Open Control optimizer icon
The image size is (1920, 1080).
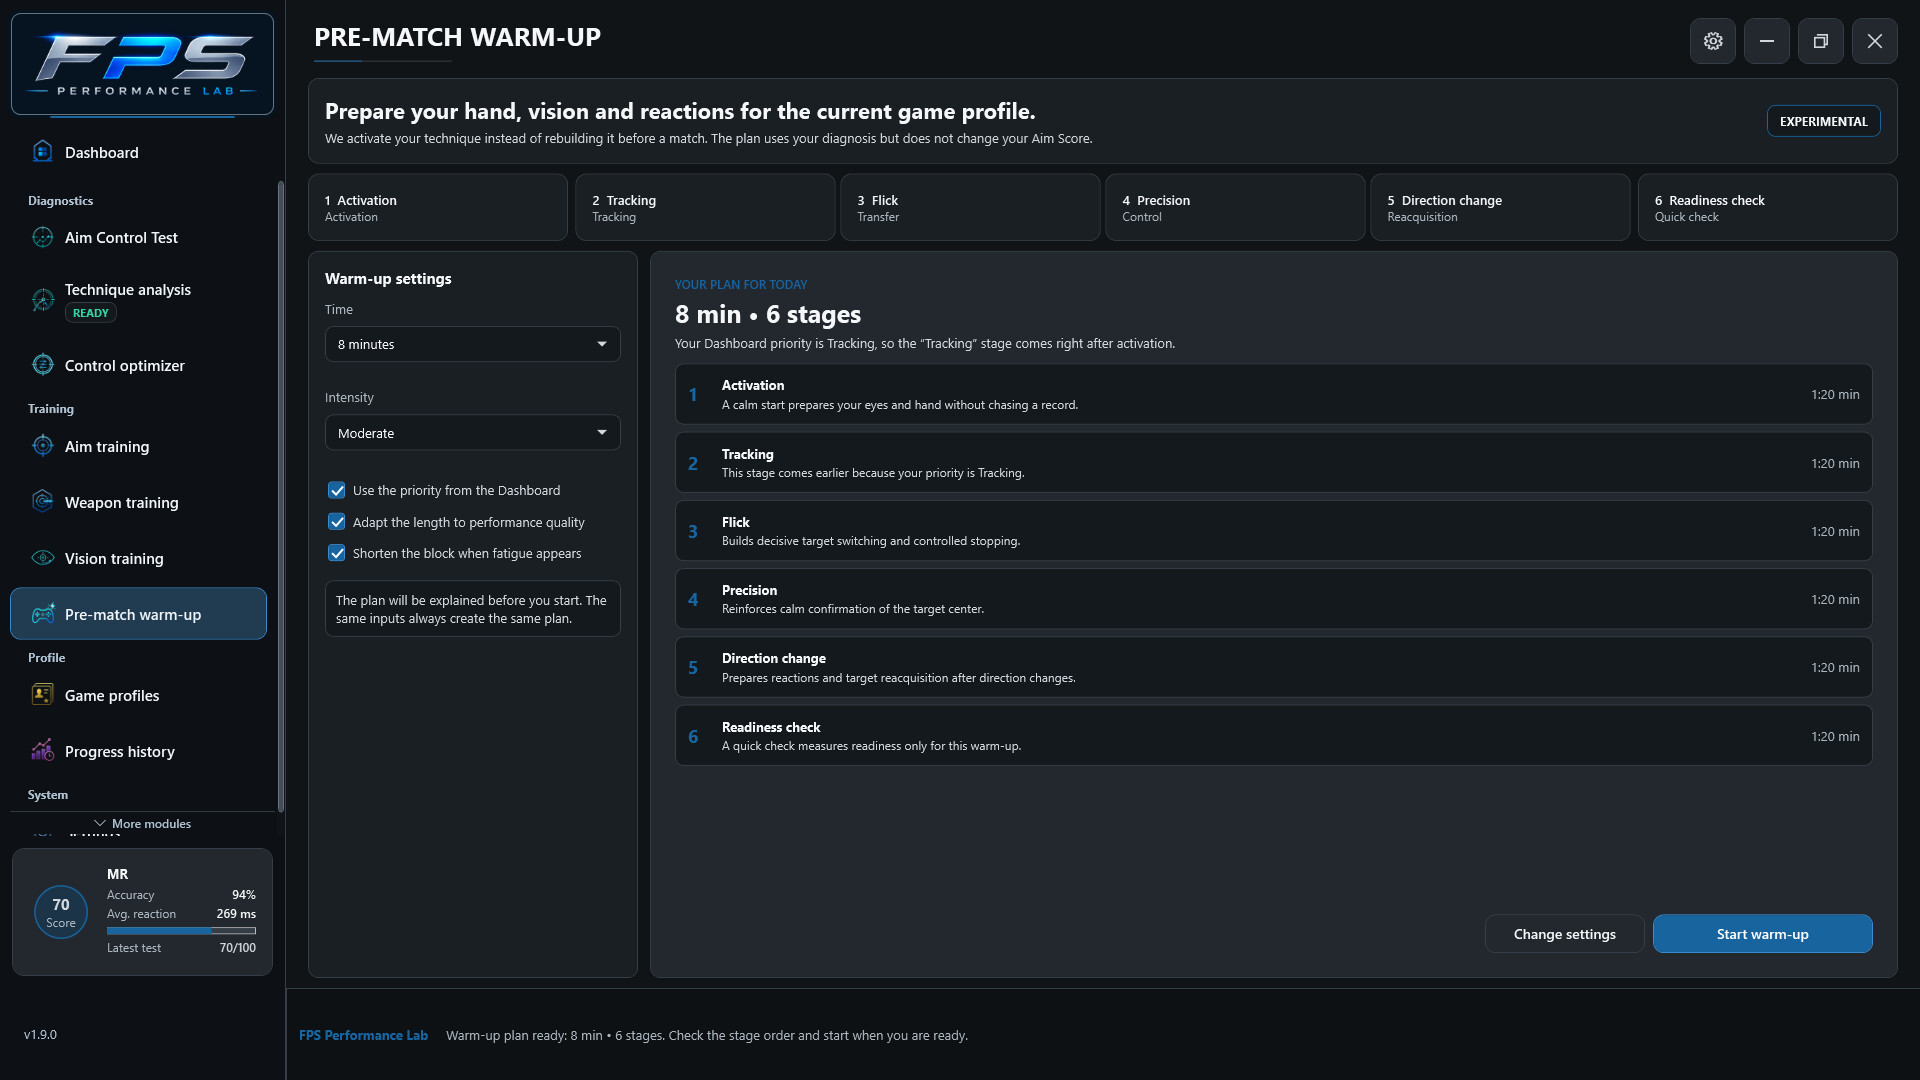42,365
